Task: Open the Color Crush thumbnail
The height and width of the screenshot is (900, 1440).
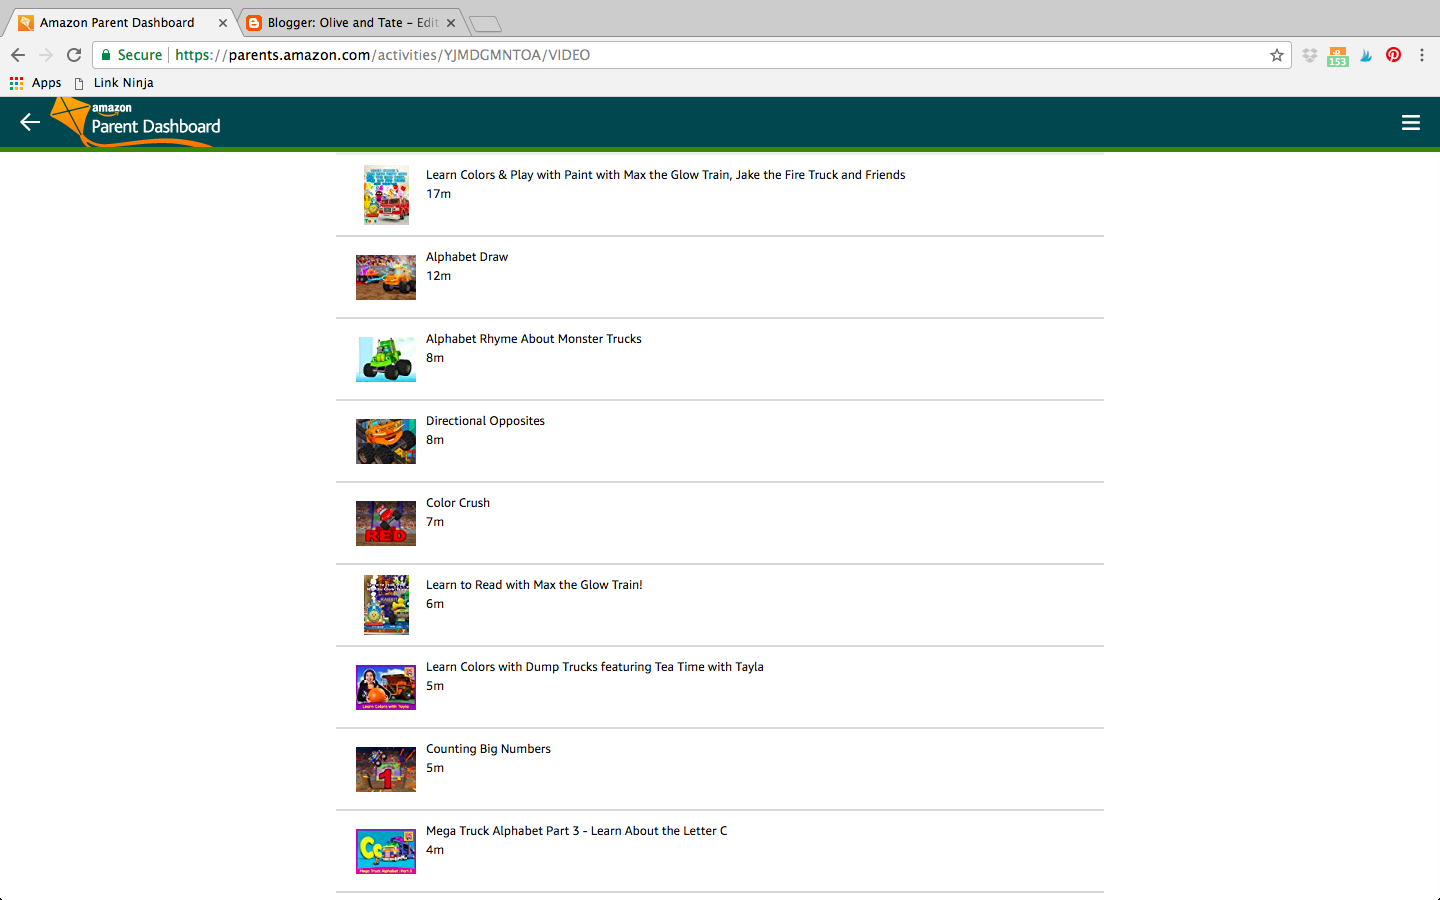Action: click(x=386, y=523)
